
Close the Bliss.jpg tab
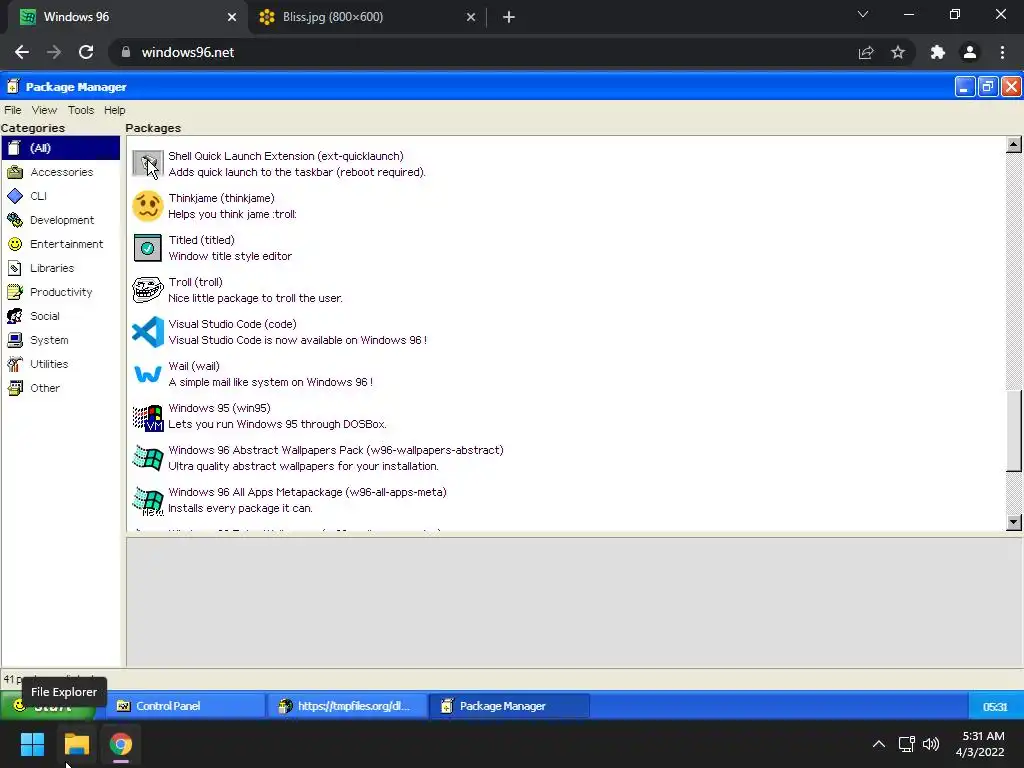471,17
